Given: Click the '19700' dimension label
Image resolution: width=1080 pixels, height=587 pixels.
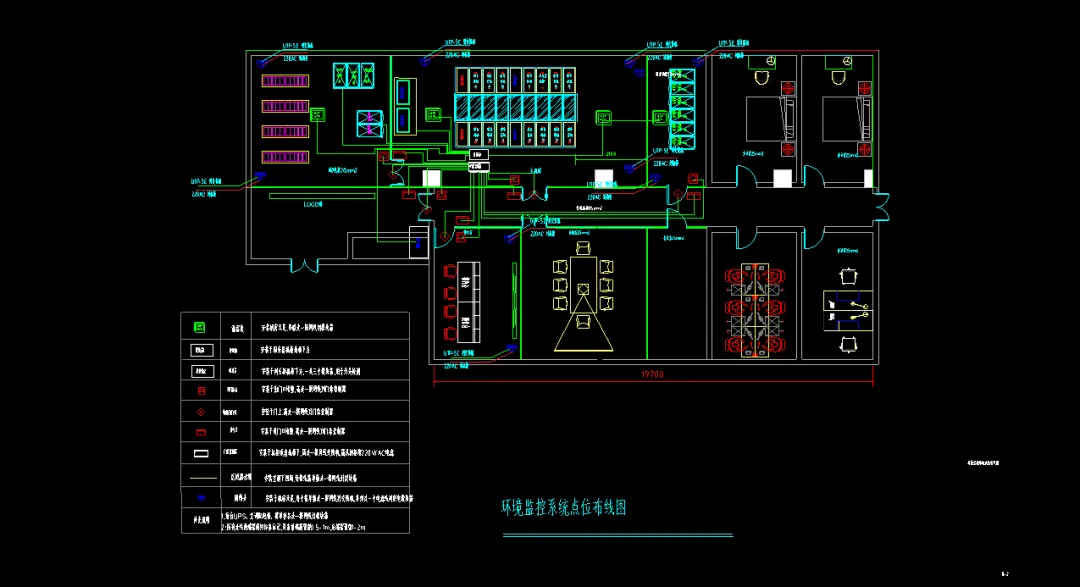Looking at the screenshot, I should pyautogui.click(x=652, y=374).
